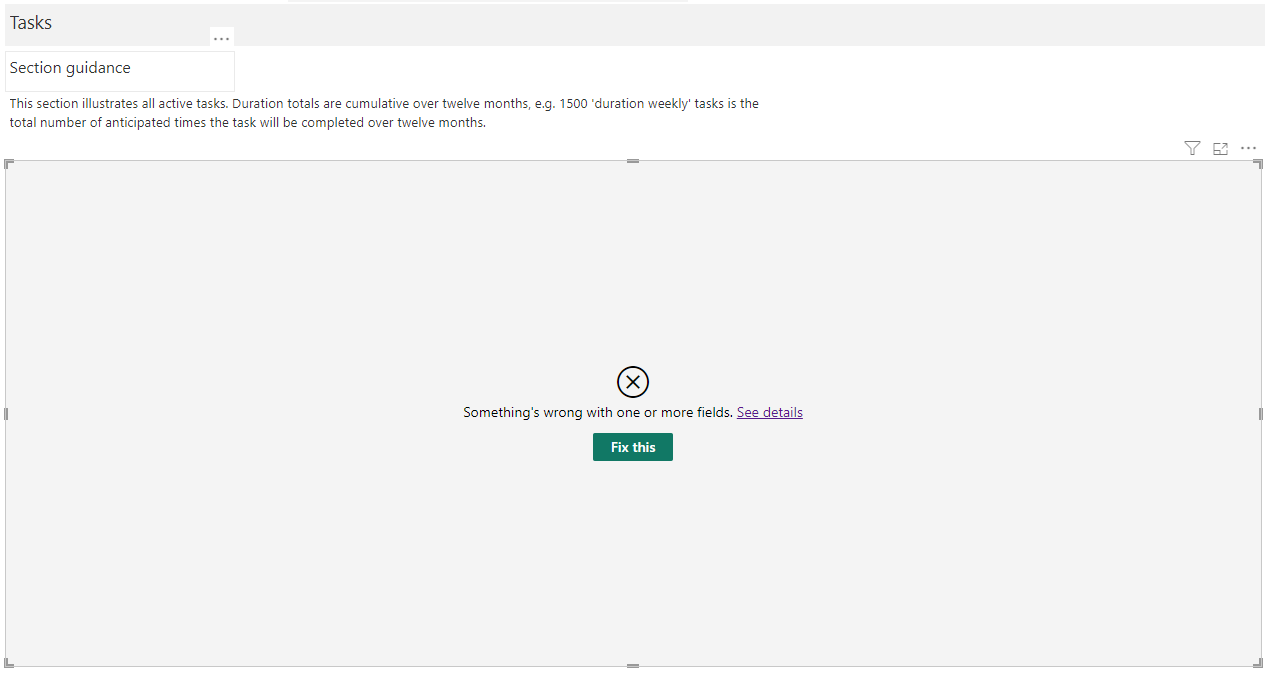Click the top-center resize handle of the visual

tap(632, 160)
